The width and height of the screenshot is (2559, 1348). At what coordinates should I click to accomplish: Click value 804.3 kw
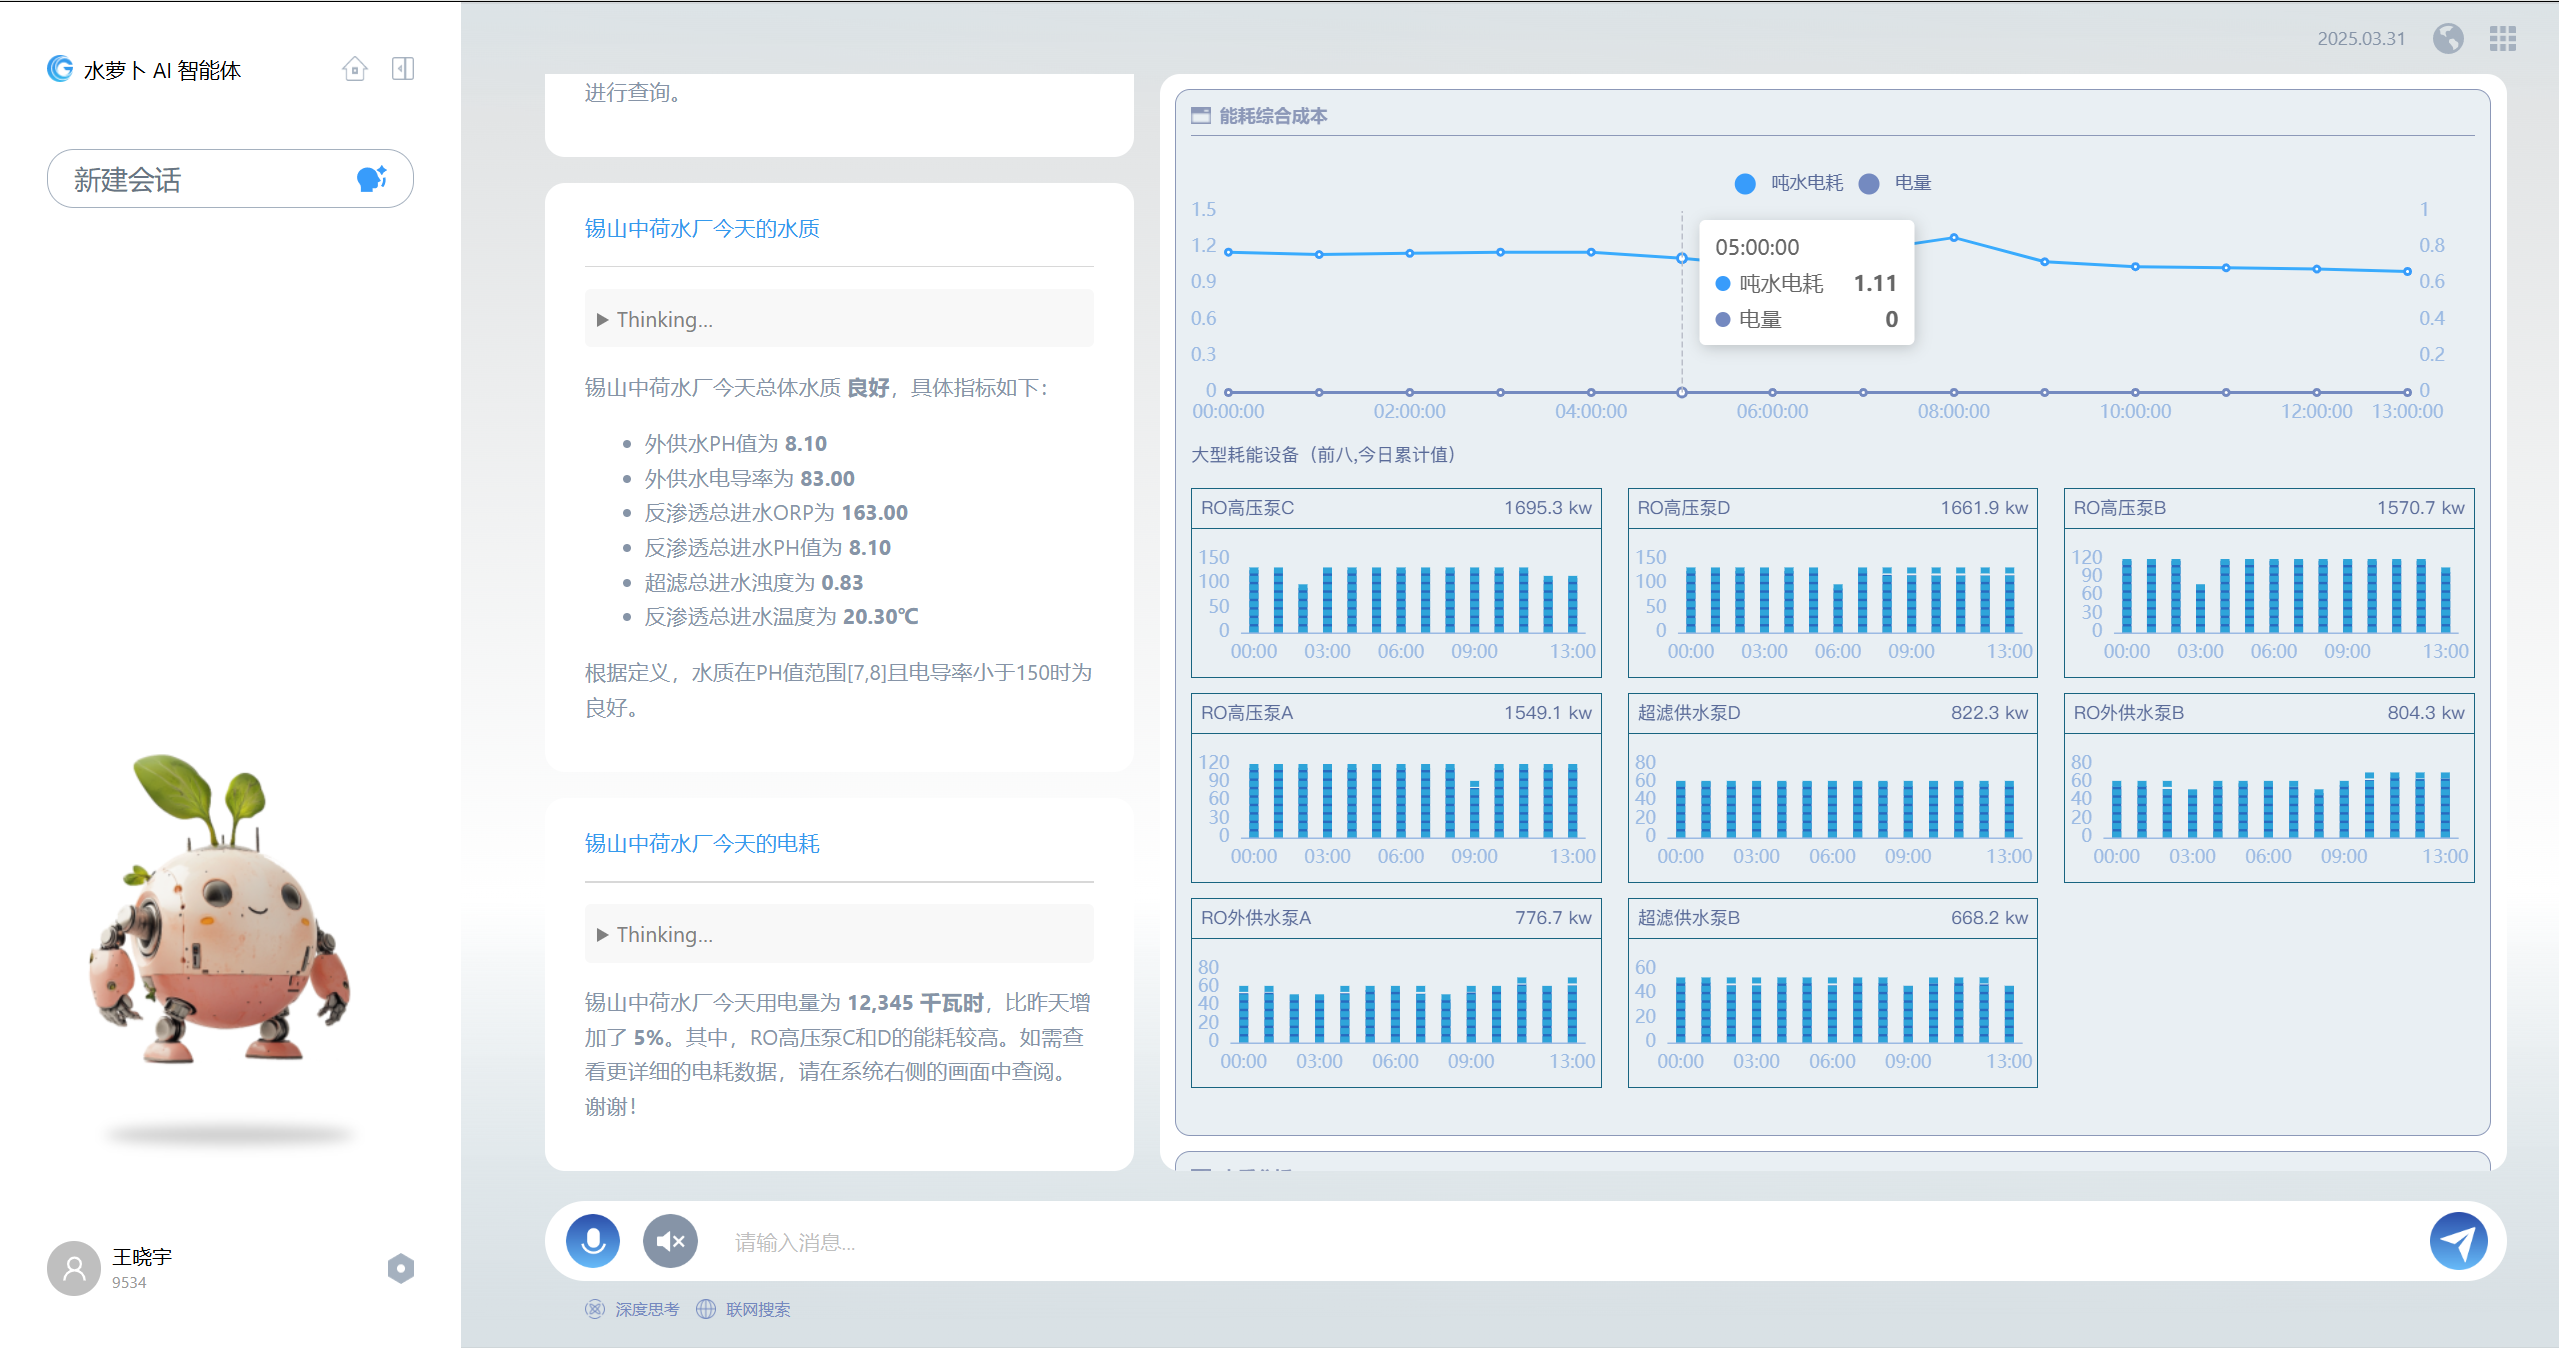coord(2427,713)
